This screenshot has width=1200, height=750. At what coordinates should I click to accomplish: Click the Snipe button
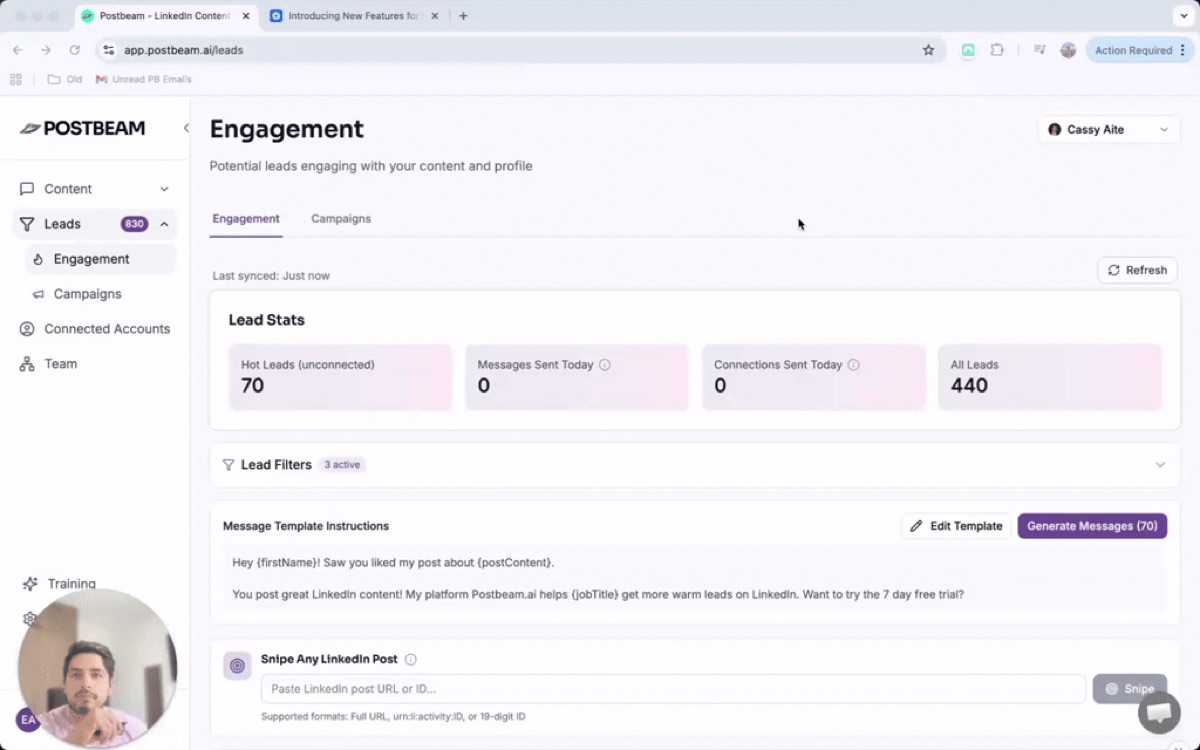1130,689
